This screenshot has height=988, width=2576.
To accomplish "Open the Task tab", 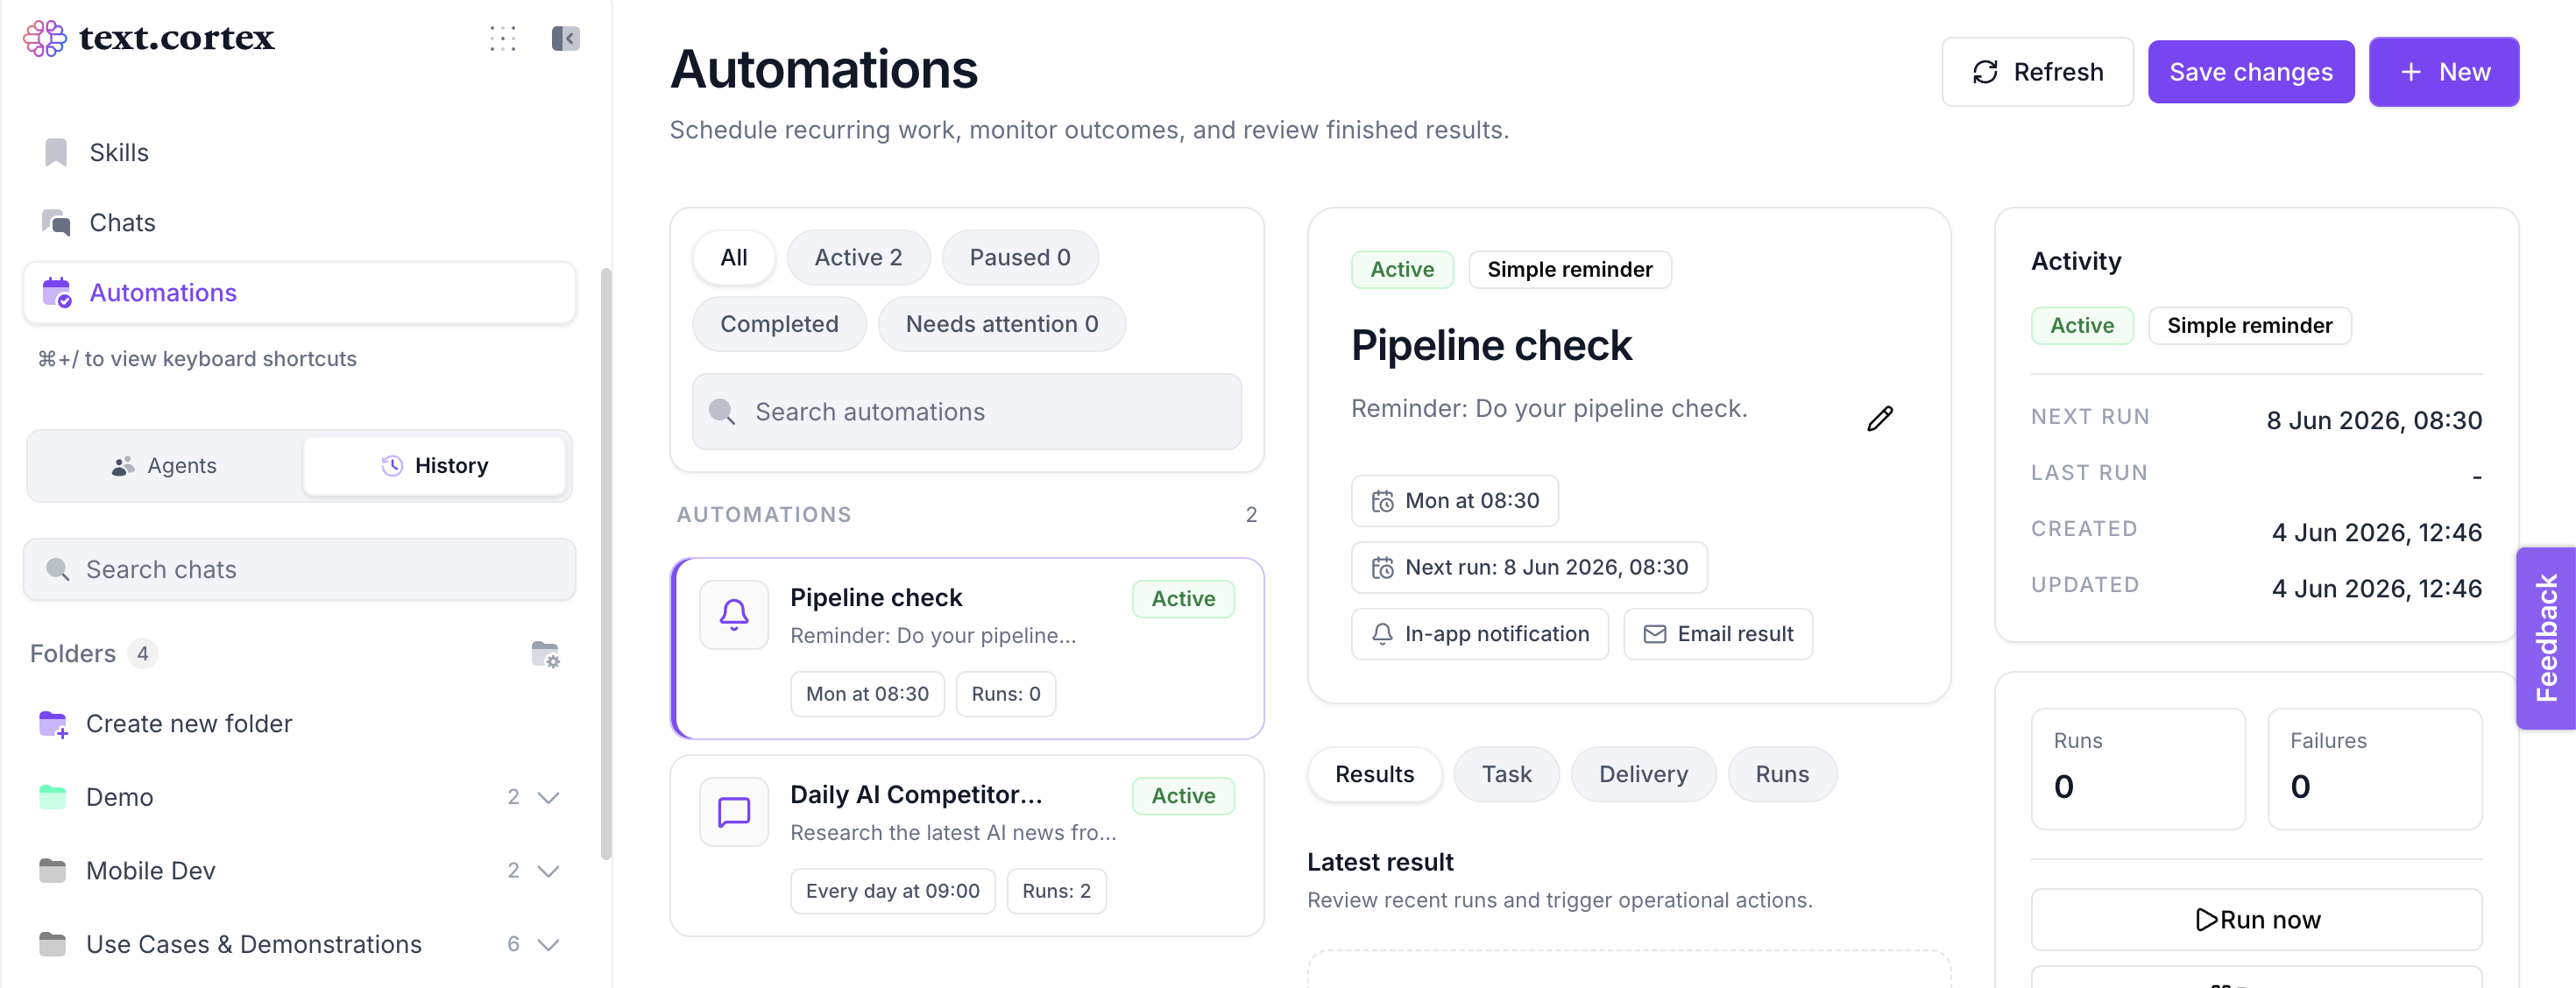I will (x=1506, y=774).
